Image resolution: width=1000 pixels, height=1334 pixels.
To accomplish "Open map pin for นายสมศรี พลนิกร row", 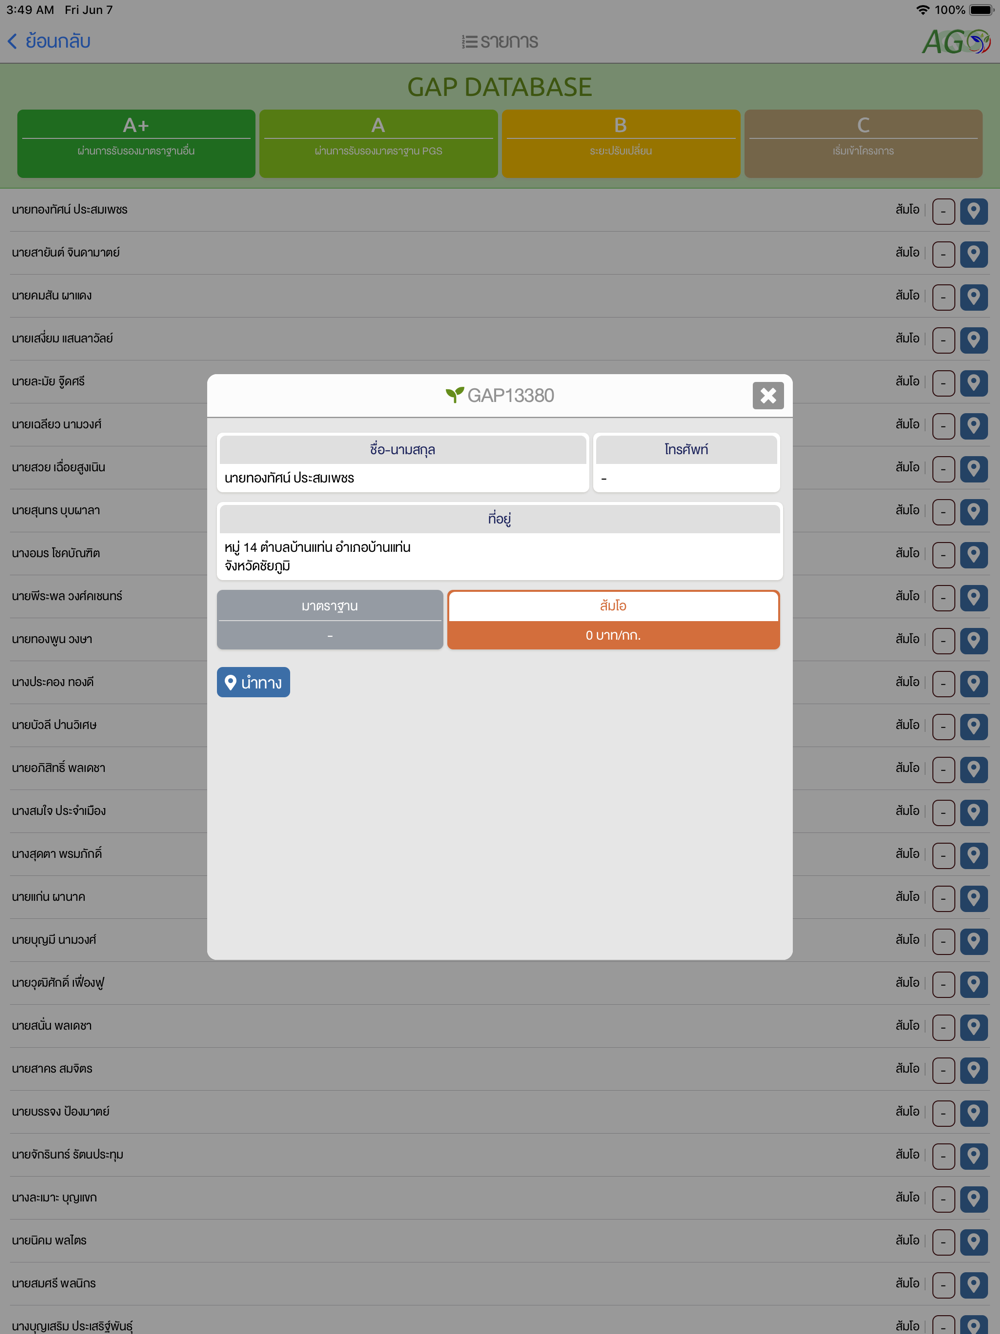I will (974, 1286).
